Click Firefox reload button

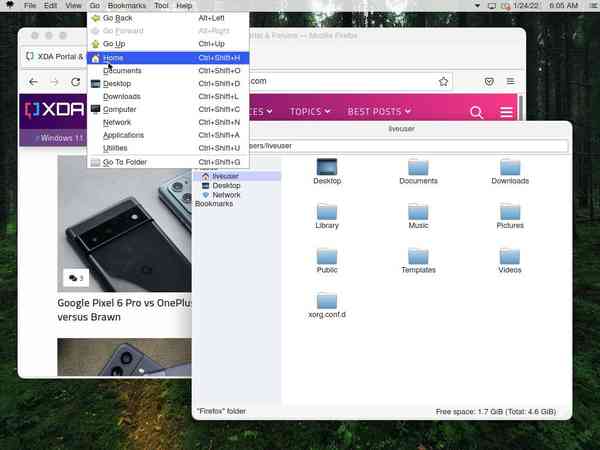point(76,82)
